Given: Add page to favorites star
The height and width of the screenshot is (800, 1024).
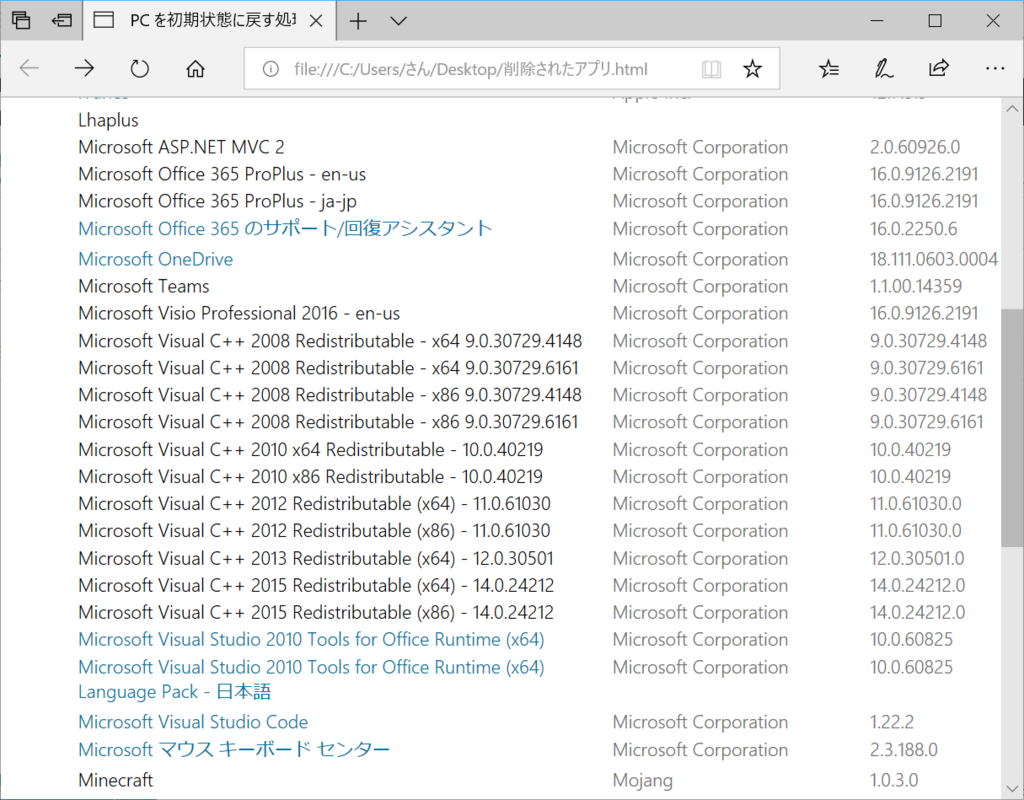Looking at the screenshot, I should coord(752,69).
